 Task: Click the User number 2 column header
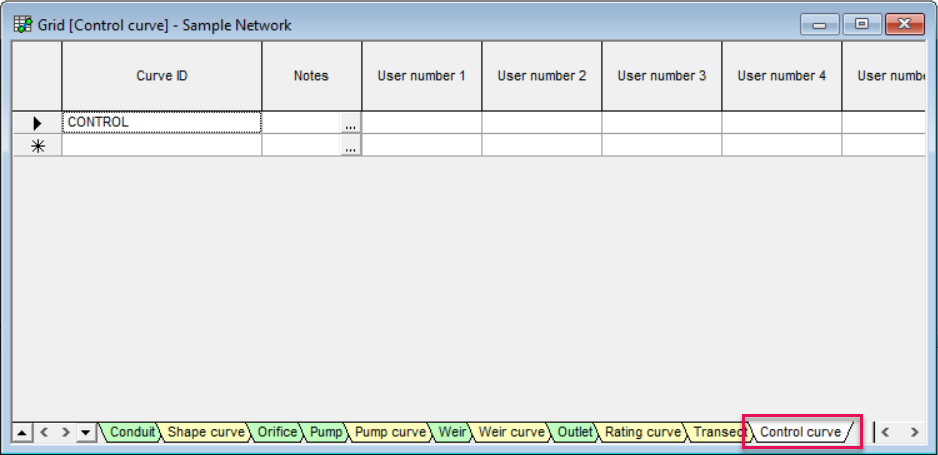(x=542, y=76)
